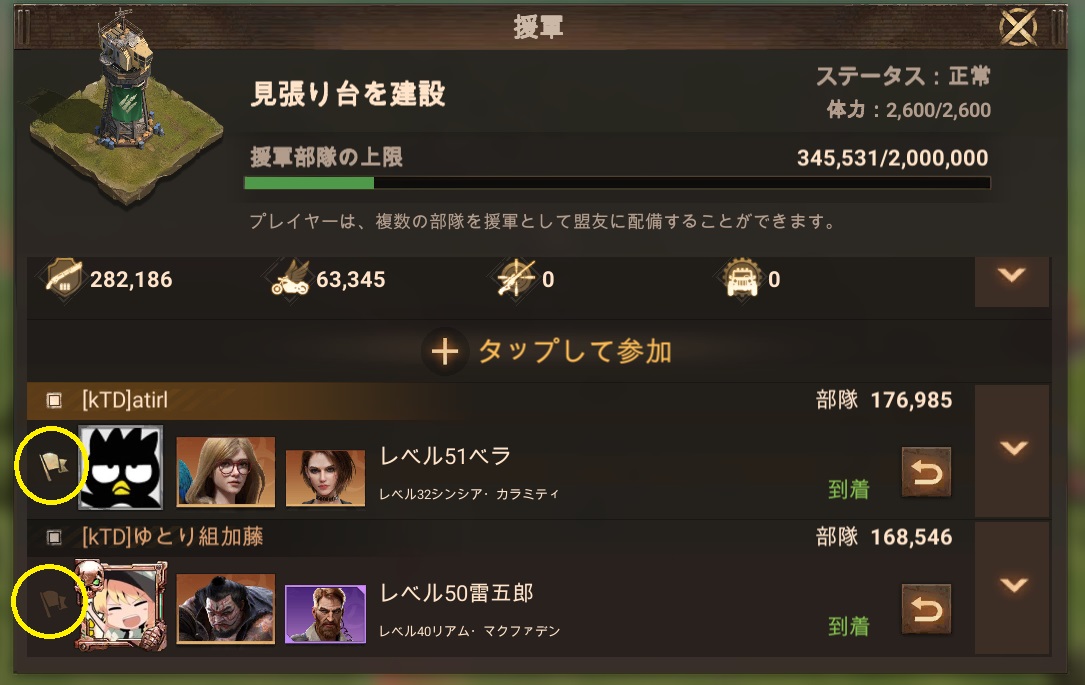The width and height of the screenshot is (1085, 685).
Task: Click the flag icon beside ゆとり組加藤's avatar
Action: [53, 603]
